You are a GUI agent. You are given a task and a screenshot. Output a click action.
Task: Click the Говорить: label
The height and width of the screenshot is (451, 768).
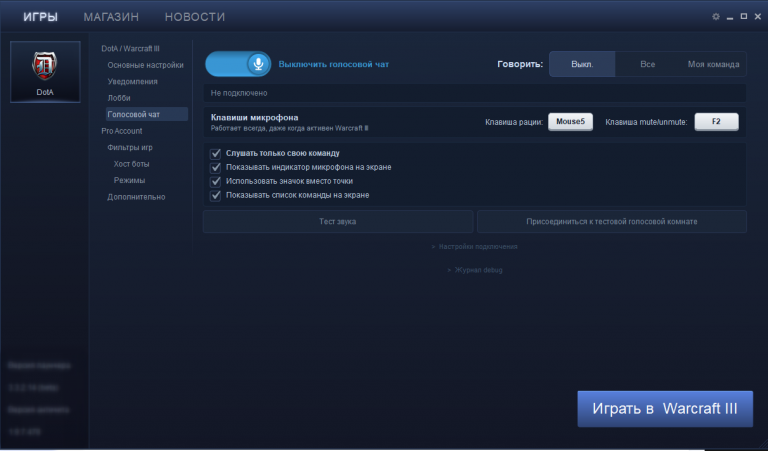click(x=520, y=64)
